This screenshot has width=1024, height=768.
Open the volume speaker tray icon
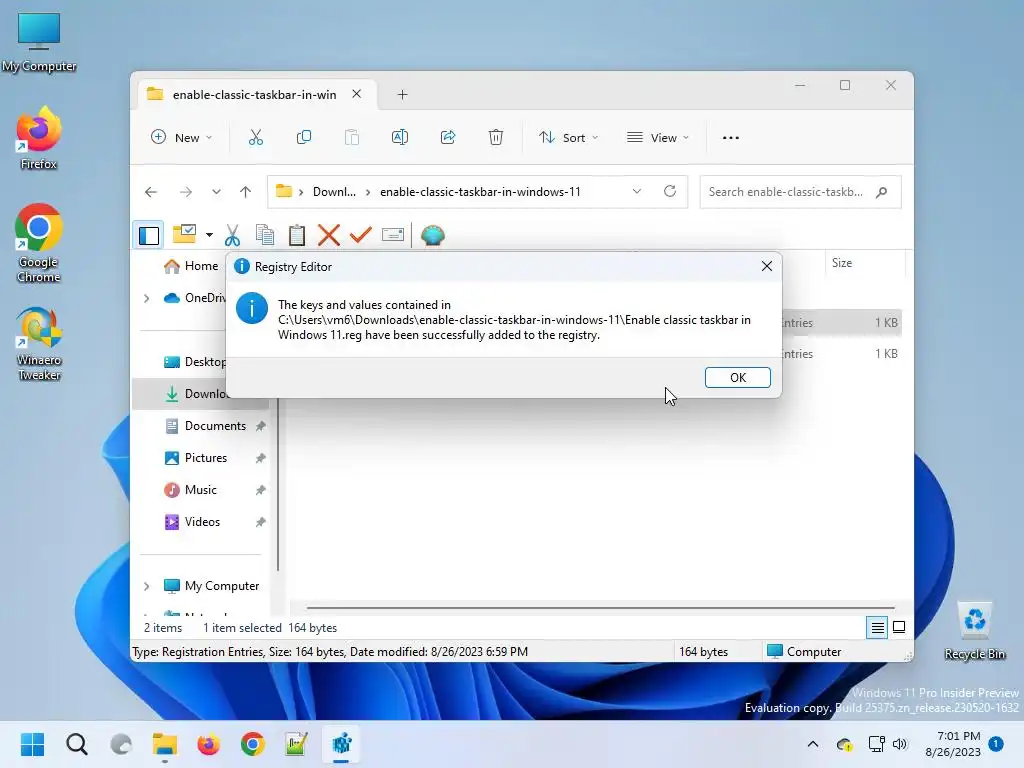pyautogui.click(x=900, y=744)
